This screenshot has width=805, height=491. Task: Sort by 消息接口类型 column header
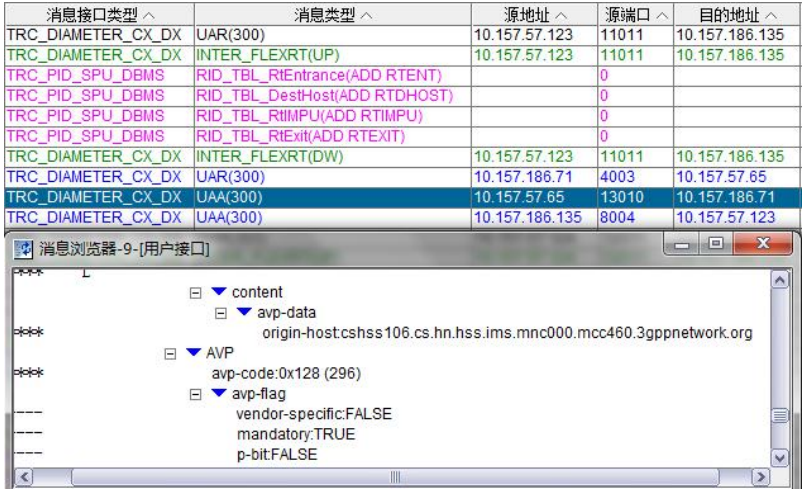click(x=95, y=14)
